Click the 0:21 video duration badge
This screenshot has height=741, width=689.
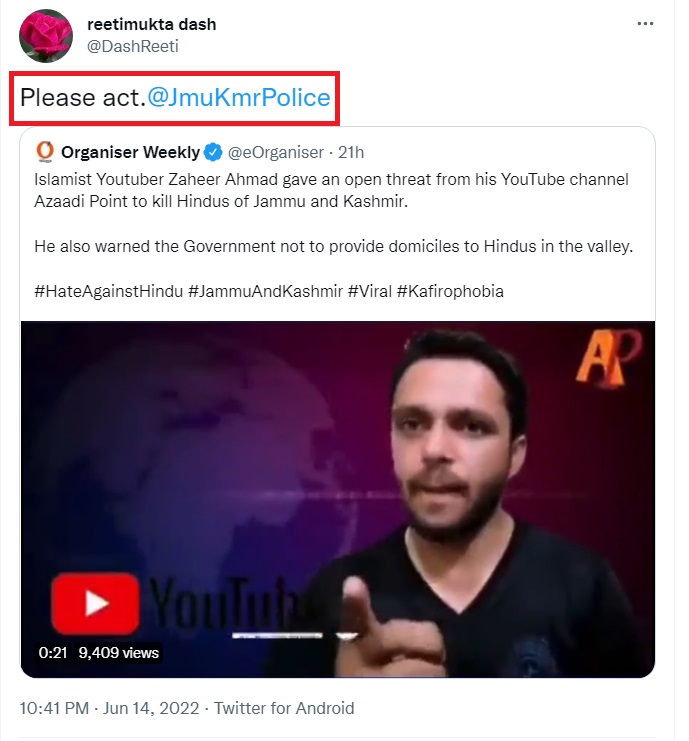pos(52,653)
